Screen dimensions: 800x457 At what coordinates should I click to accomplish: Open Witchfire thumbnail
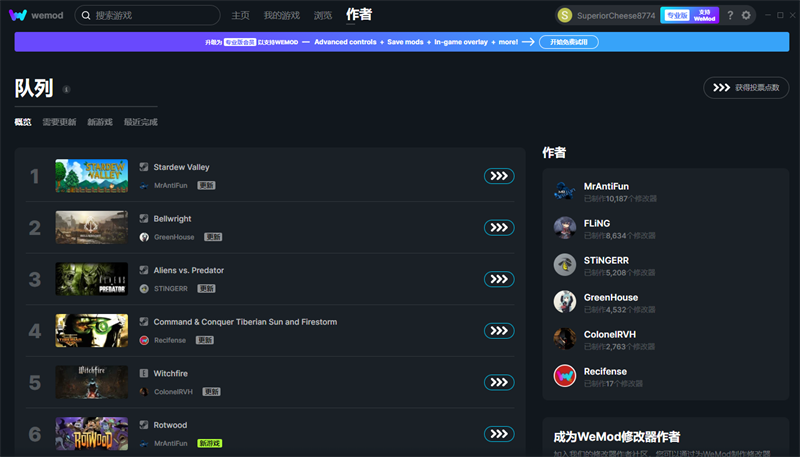click(x=92, y=382)
